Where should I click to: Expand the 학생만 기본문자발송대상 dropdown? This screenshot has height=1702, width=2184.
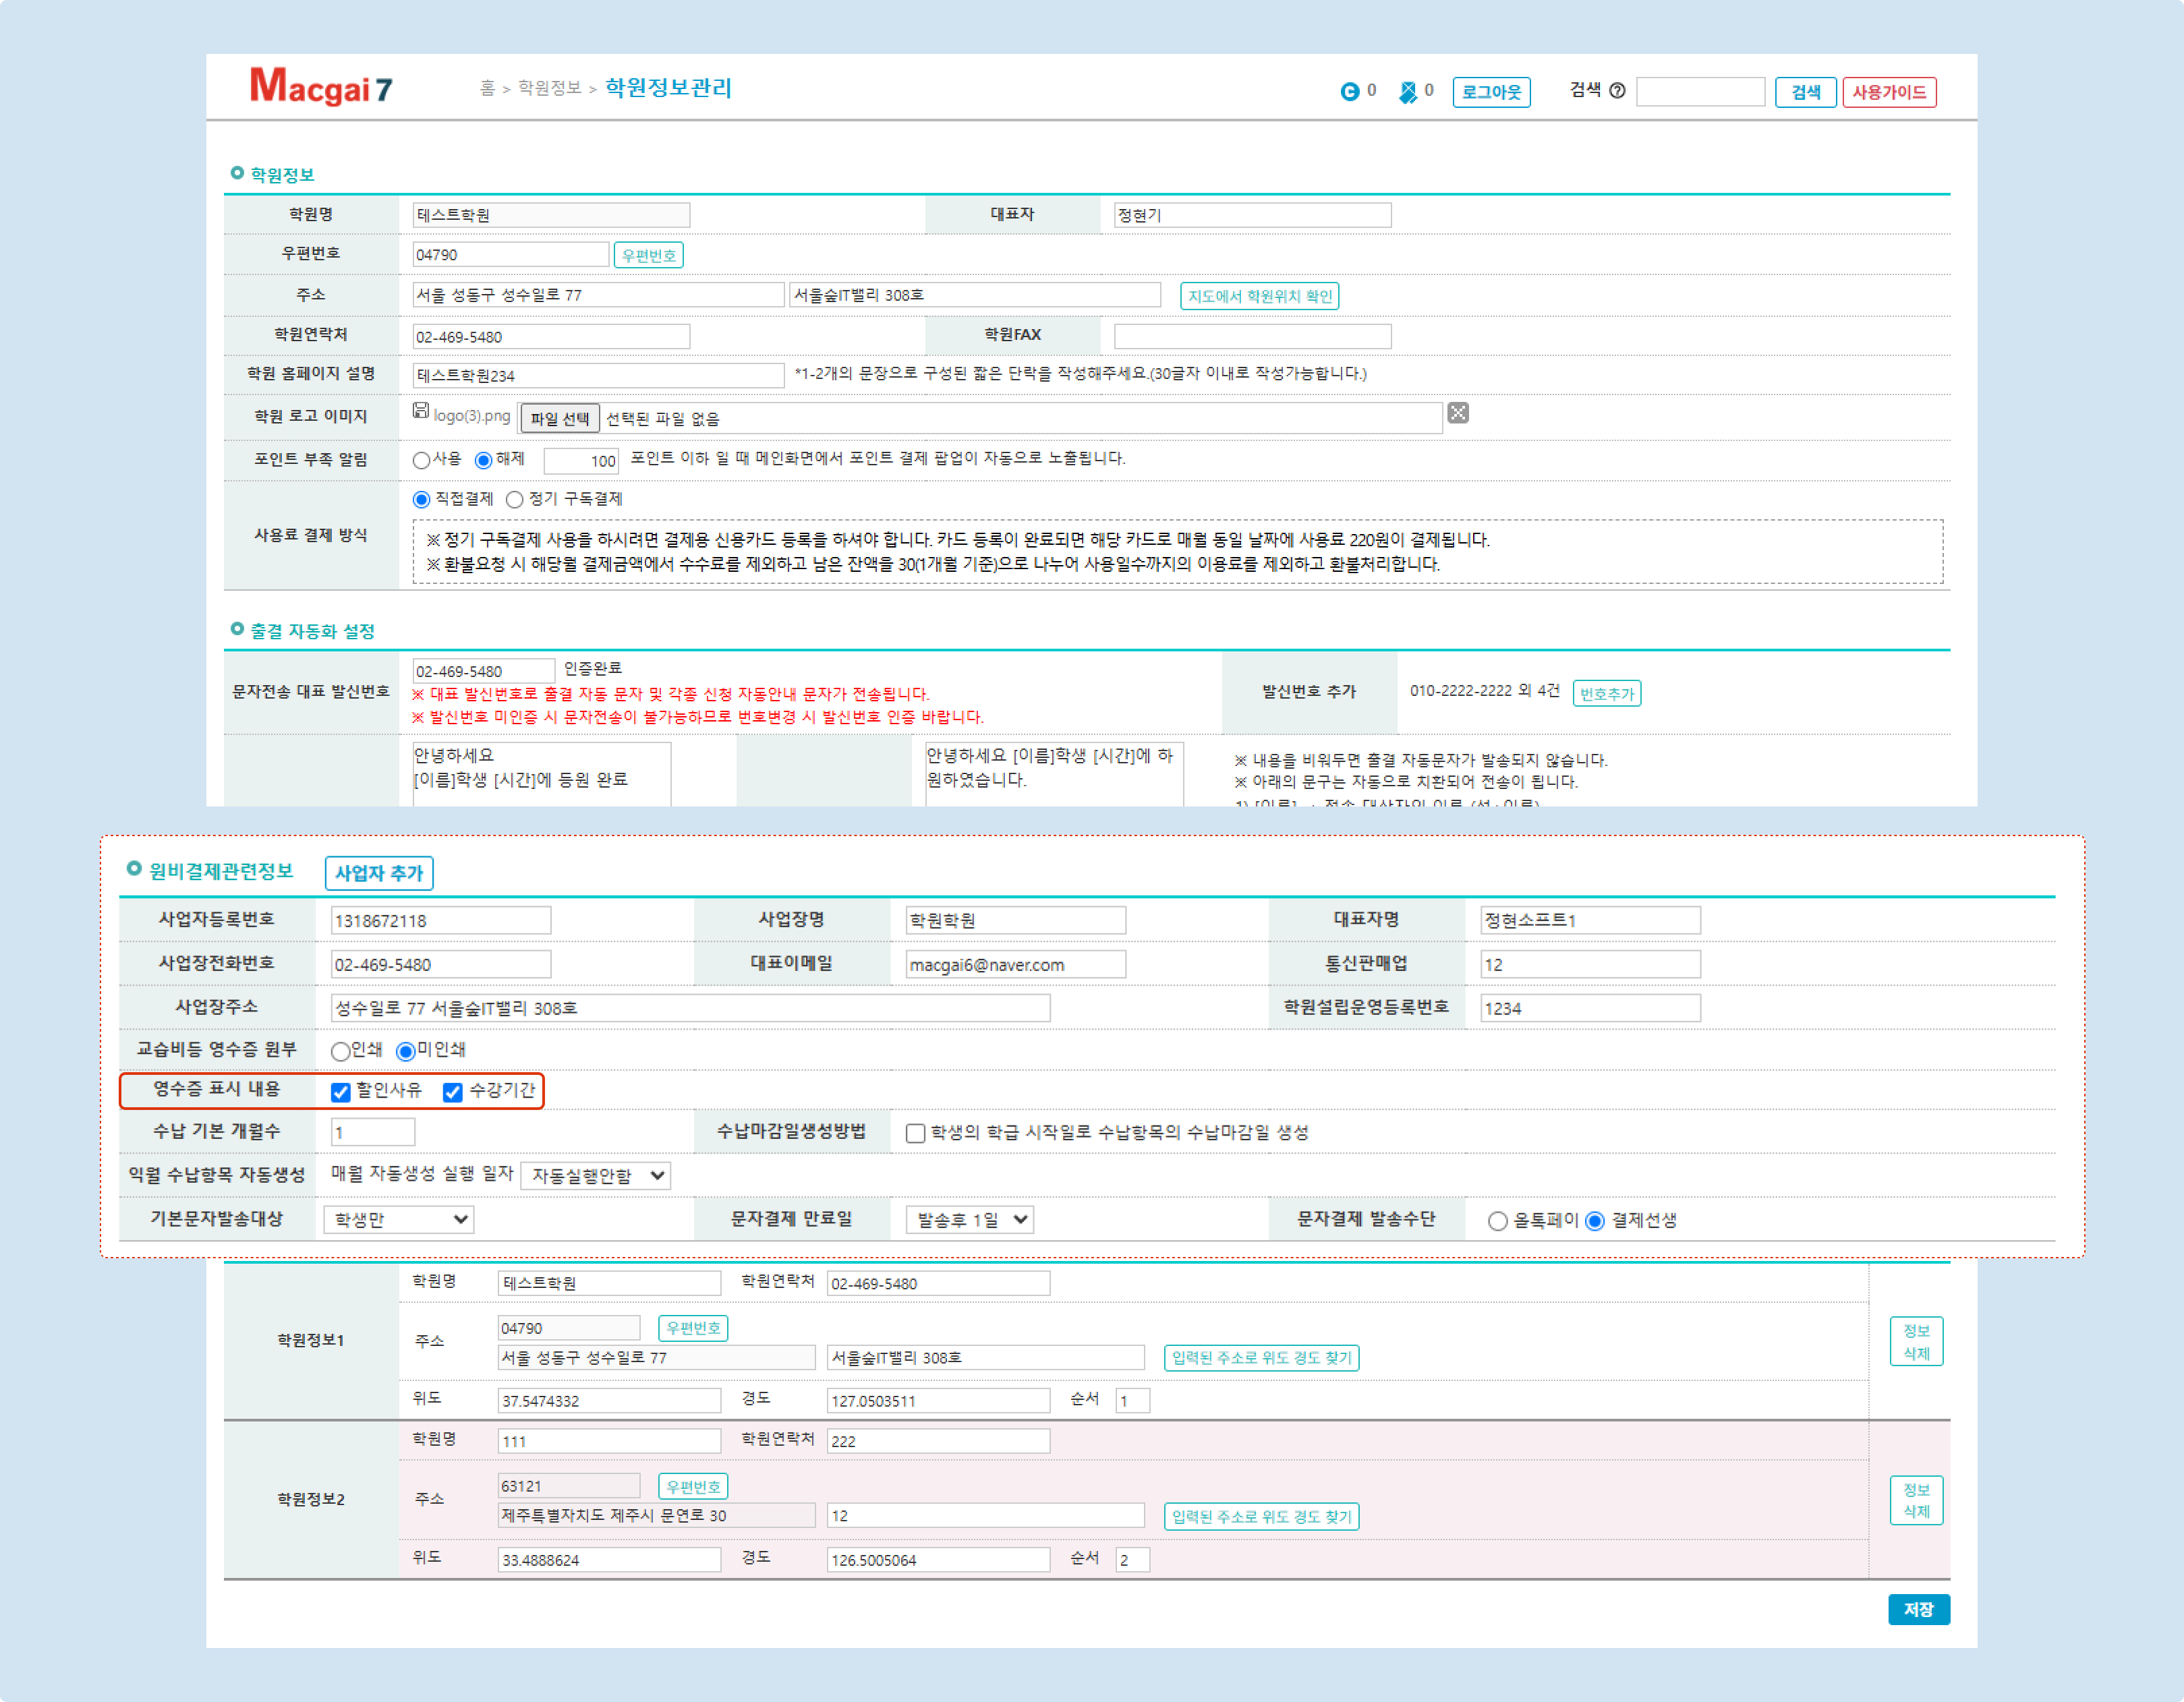click(398, 1220)
